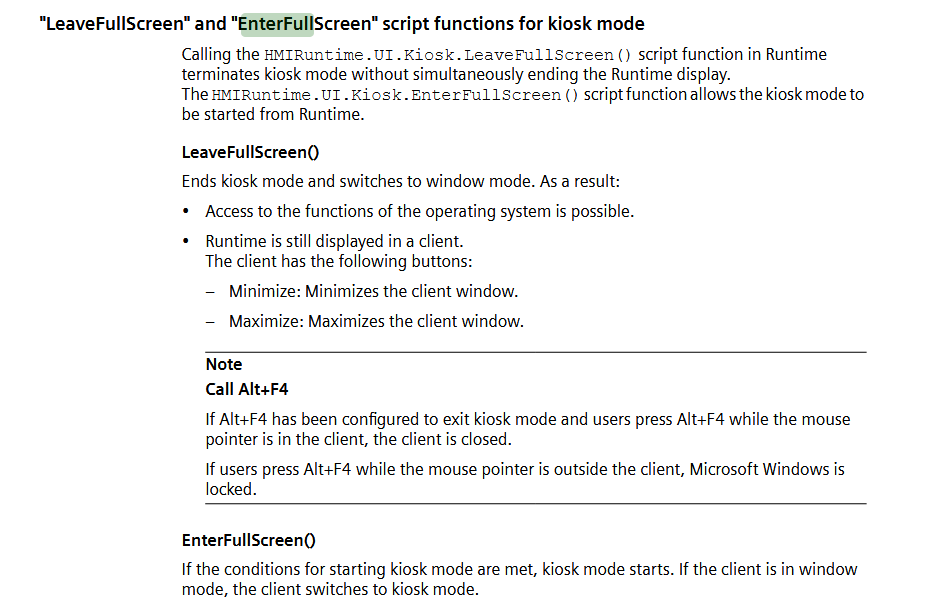This screenshot has width=927, height=614.
Task: Click "The client has the following buttons:" line
Action: coord(338,262)
